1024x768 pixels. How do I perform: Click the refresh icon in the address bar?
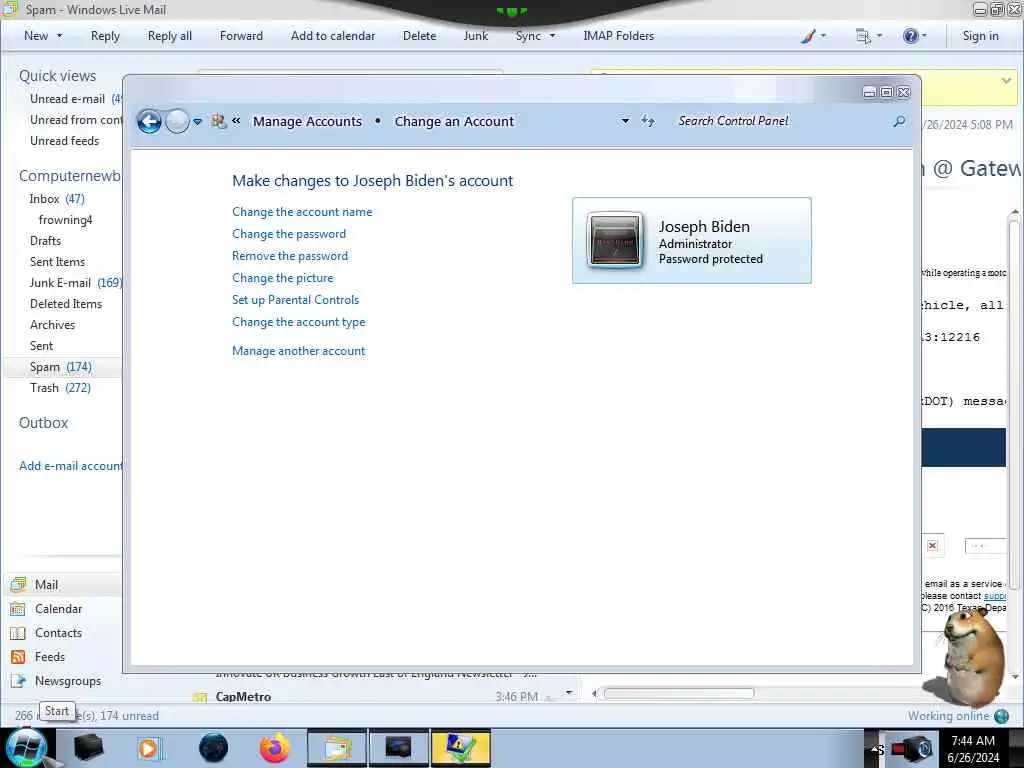point(647,121)
